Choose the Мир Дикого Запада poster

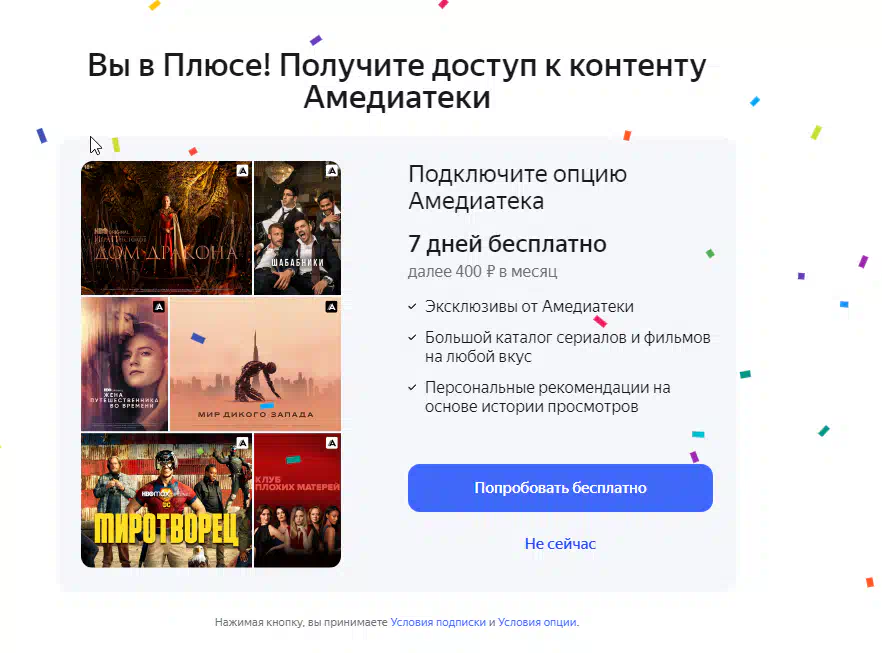pyautogui.click(x=255, y=364)
